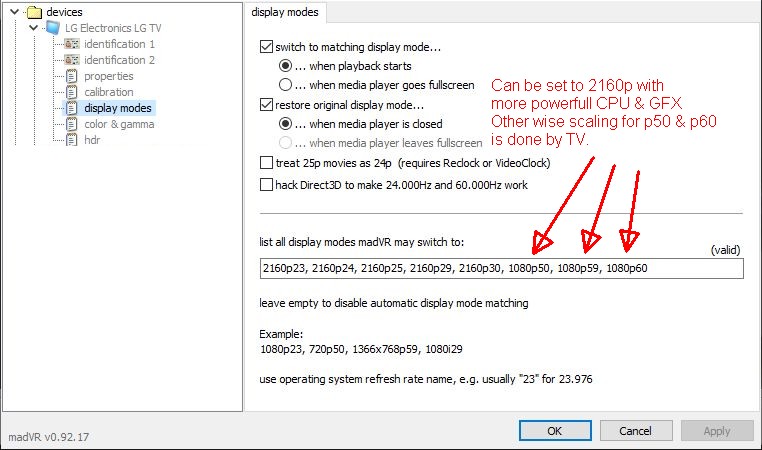Click the devices folder icon
Image resolution: width=762 pixels, height=450 pixels.
(x=34, y=12)
